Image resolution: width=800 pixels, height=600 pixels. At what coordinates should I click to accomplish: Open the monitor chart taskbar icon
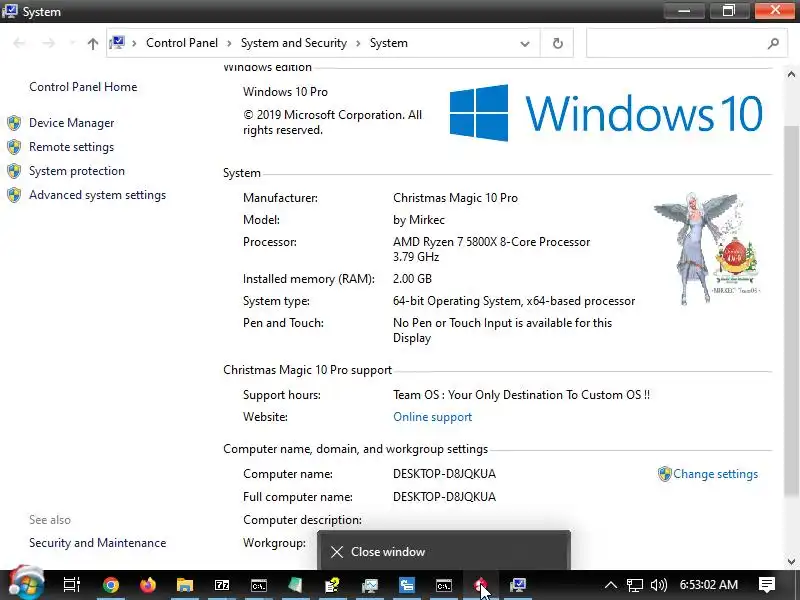tap(370, 585)
